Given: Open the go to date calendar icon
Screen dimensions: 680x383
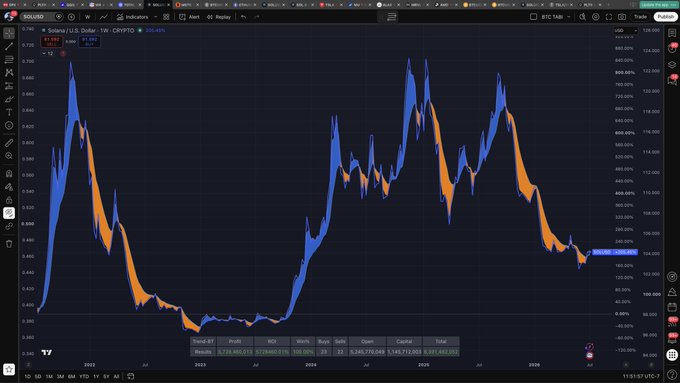Looking at the screenshot, I should [131, 376].
